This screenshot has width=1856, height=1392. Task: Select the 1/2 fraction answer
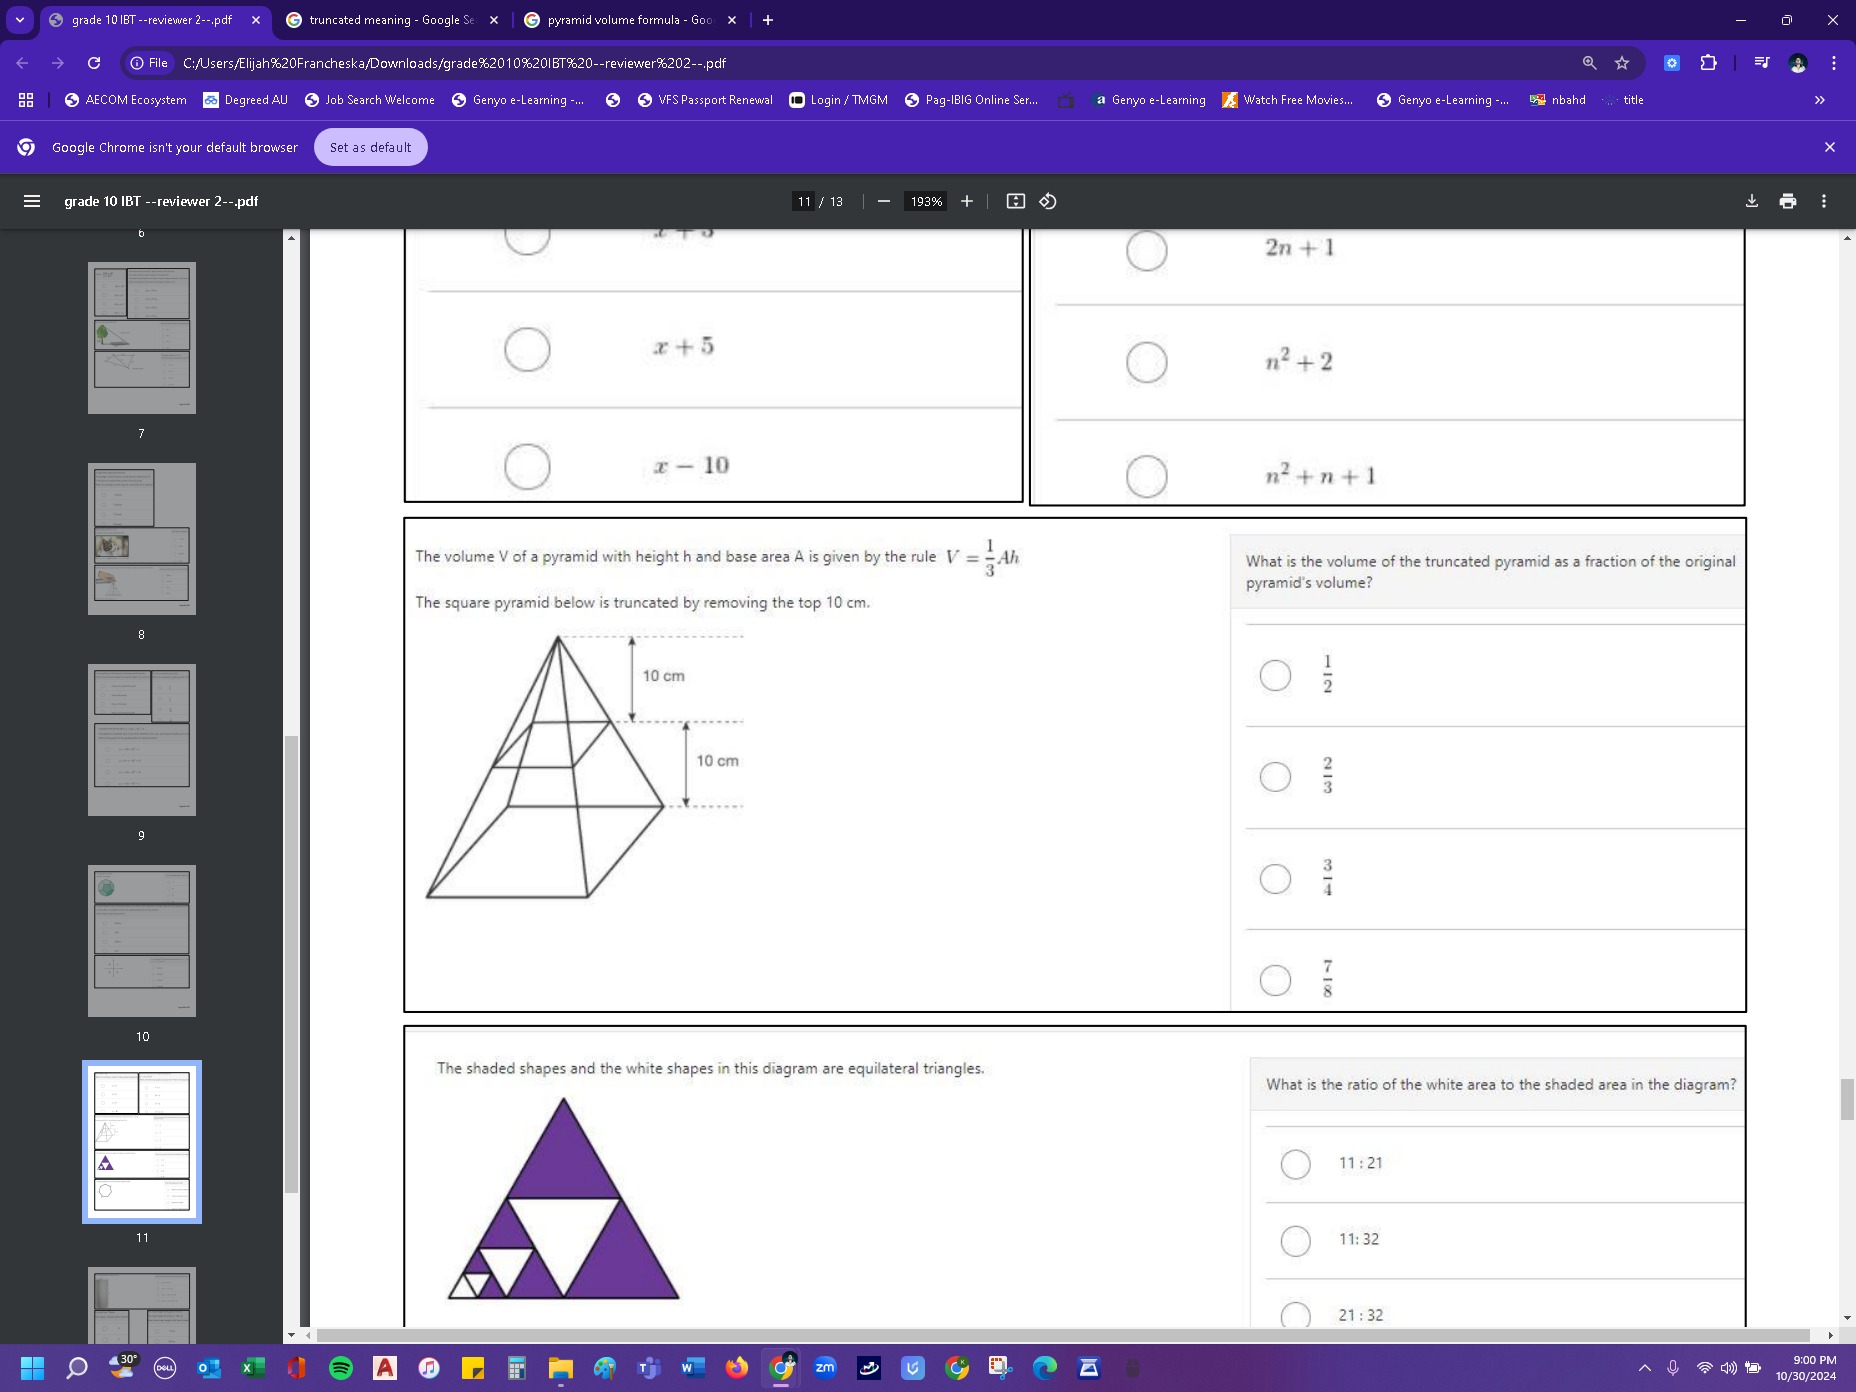1275,675
